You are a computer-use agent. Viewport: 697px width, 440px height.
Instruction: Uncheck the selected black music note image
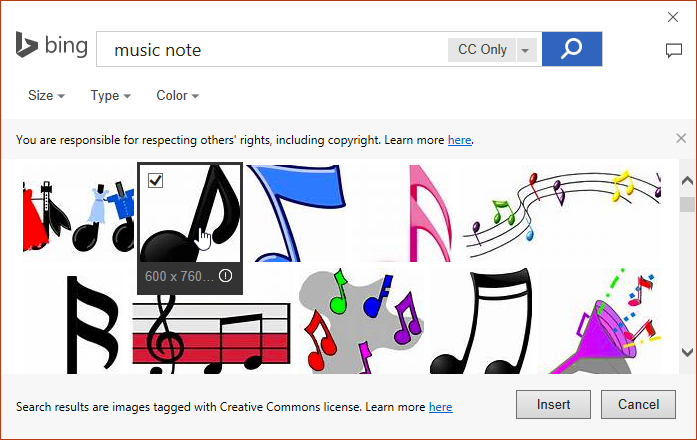(x=156, y=180)
